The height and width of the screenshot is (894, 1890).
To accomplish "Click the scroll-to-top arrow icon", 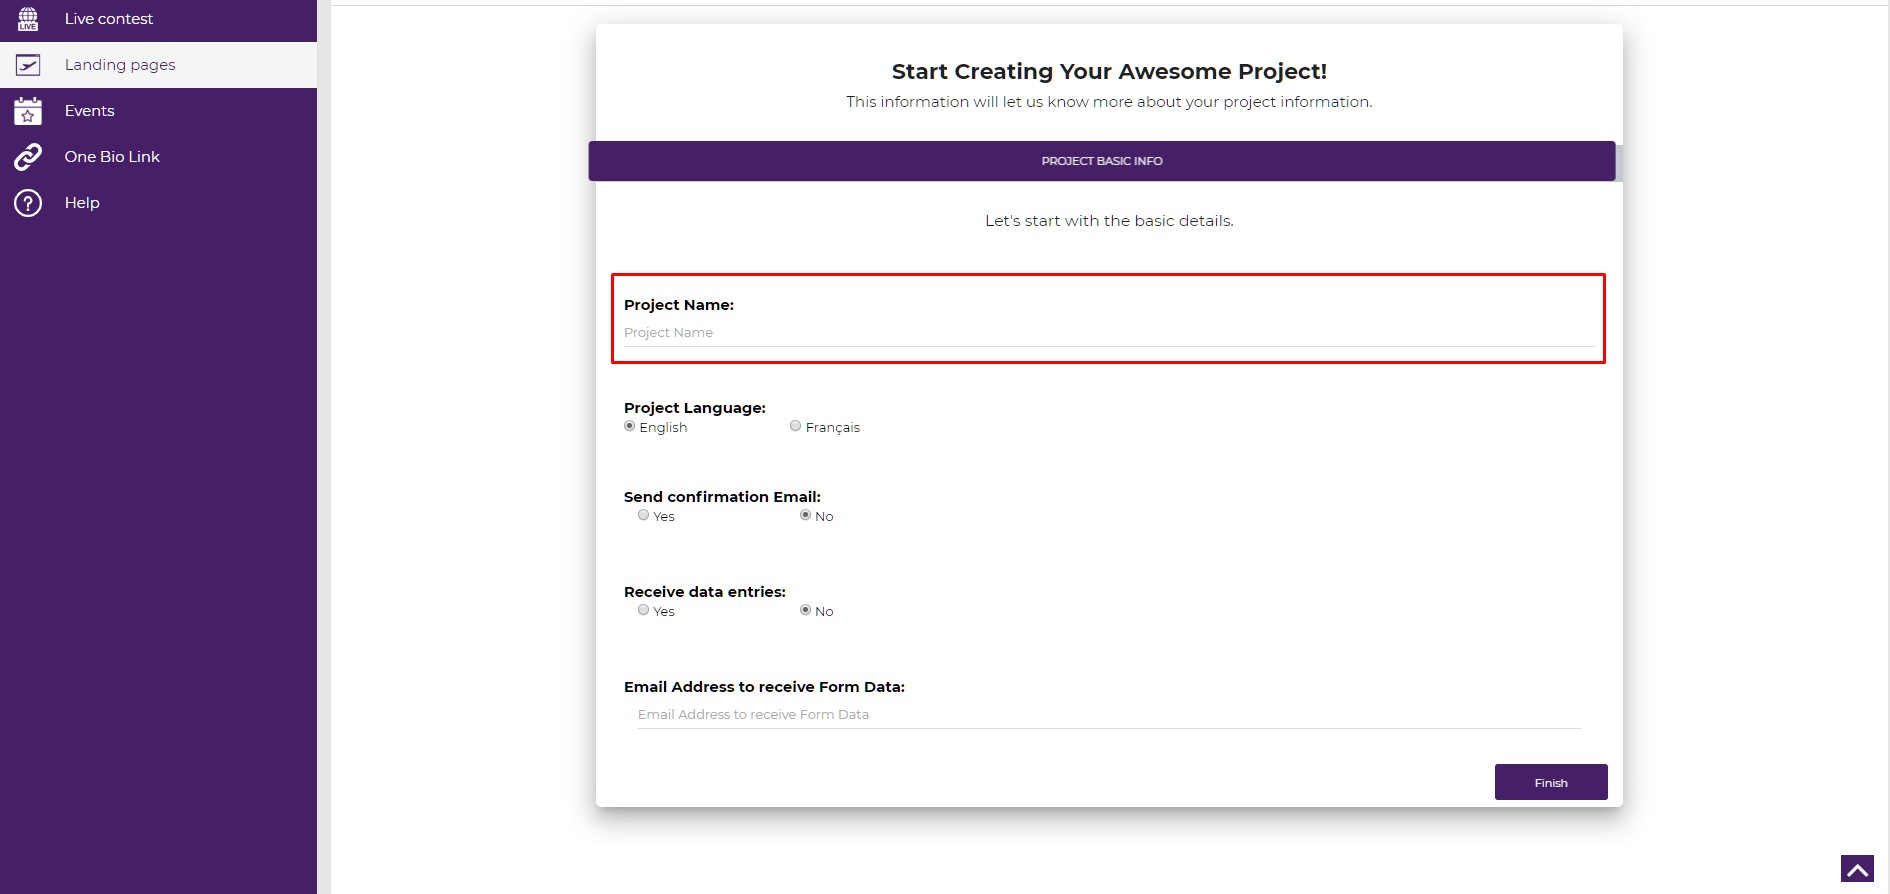I will 1857,869.
